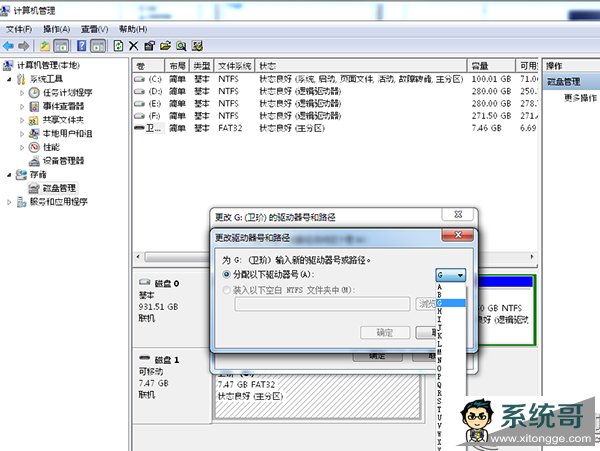Sort by 状态 column header
Image resolution: width=600 pixels, height=451 pixels.
[361, 66]
